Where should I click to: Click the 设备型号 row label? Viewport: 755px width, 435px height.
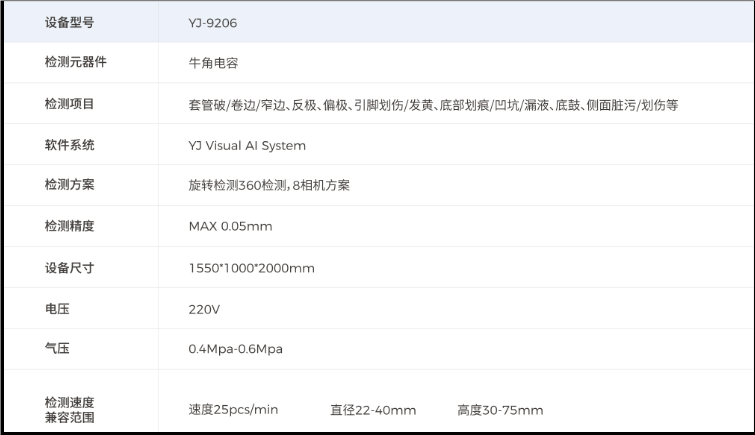pyautogui.click(x=69, y=22)
